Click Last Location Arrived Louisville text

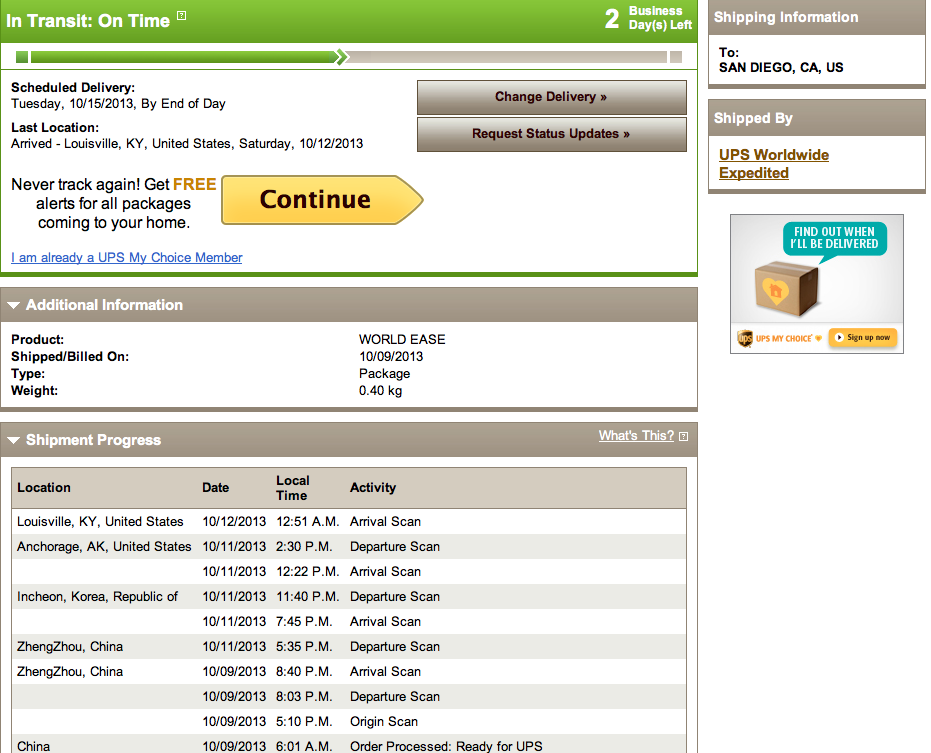click(187, 143)
